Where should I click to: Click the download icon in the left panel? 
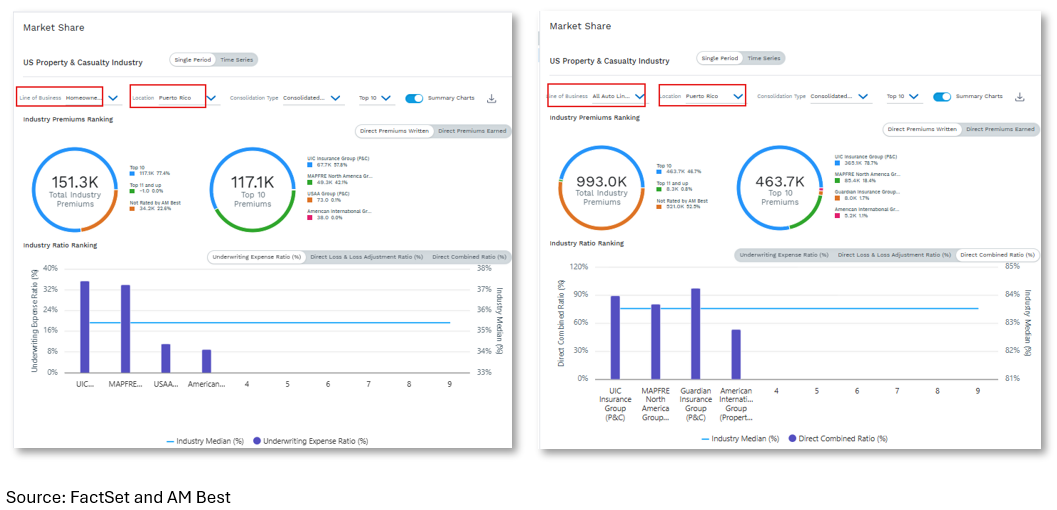click(x=491, y=98)
